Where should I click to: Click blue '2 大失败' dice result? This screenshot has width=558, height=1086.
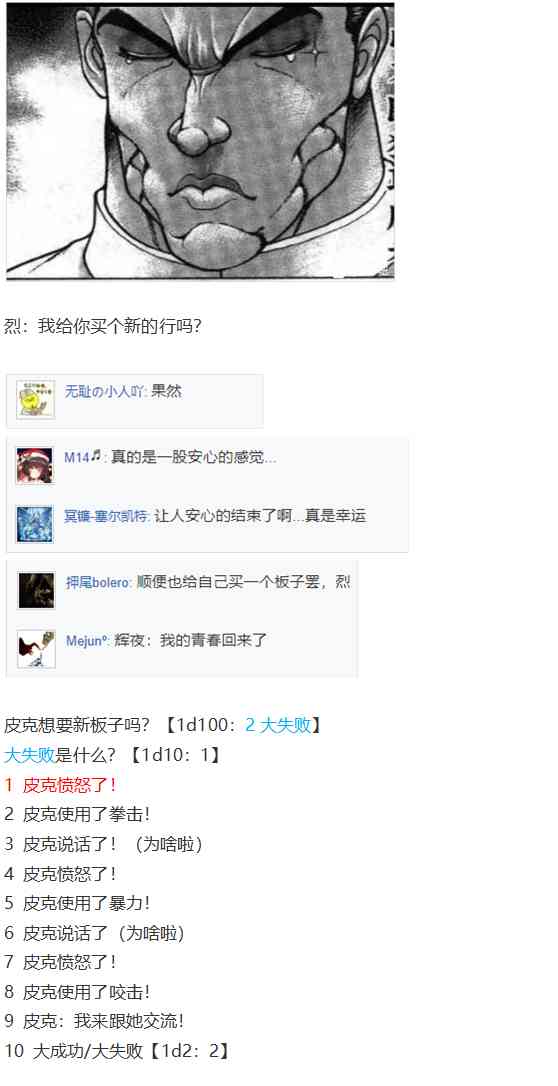click(278, 725)
